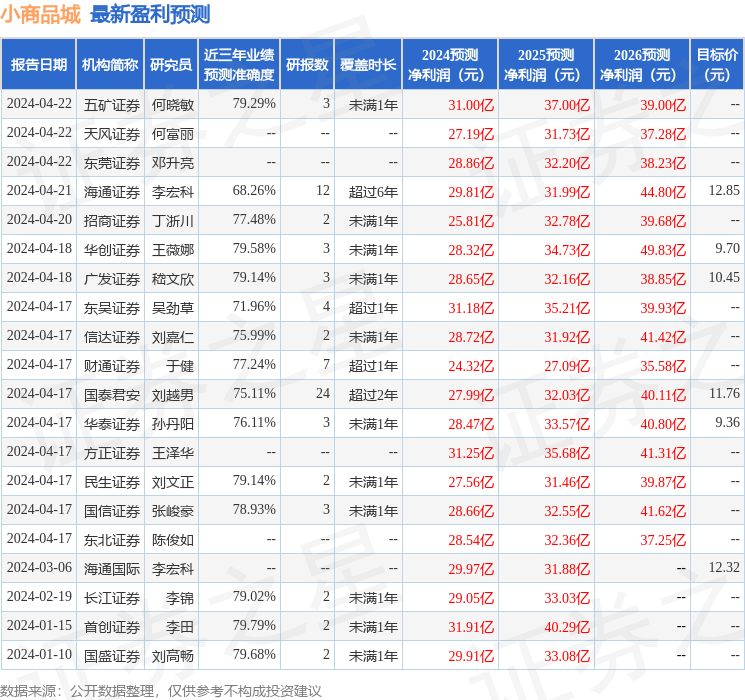Click 信达证券 institution cell
This screenshot has height=700, width=745.
coord(112,337)
